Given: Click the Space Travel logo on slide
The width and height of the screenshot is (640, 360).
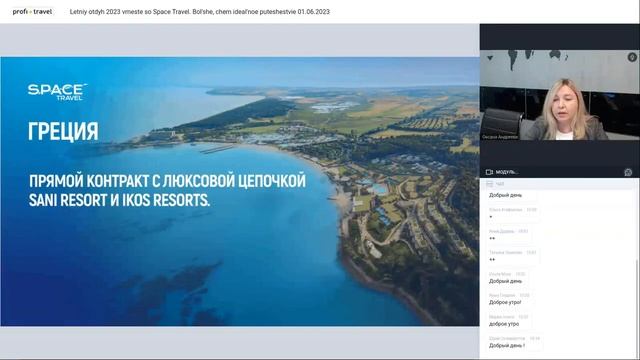Looking at the screenshot, I should [57, 92].
